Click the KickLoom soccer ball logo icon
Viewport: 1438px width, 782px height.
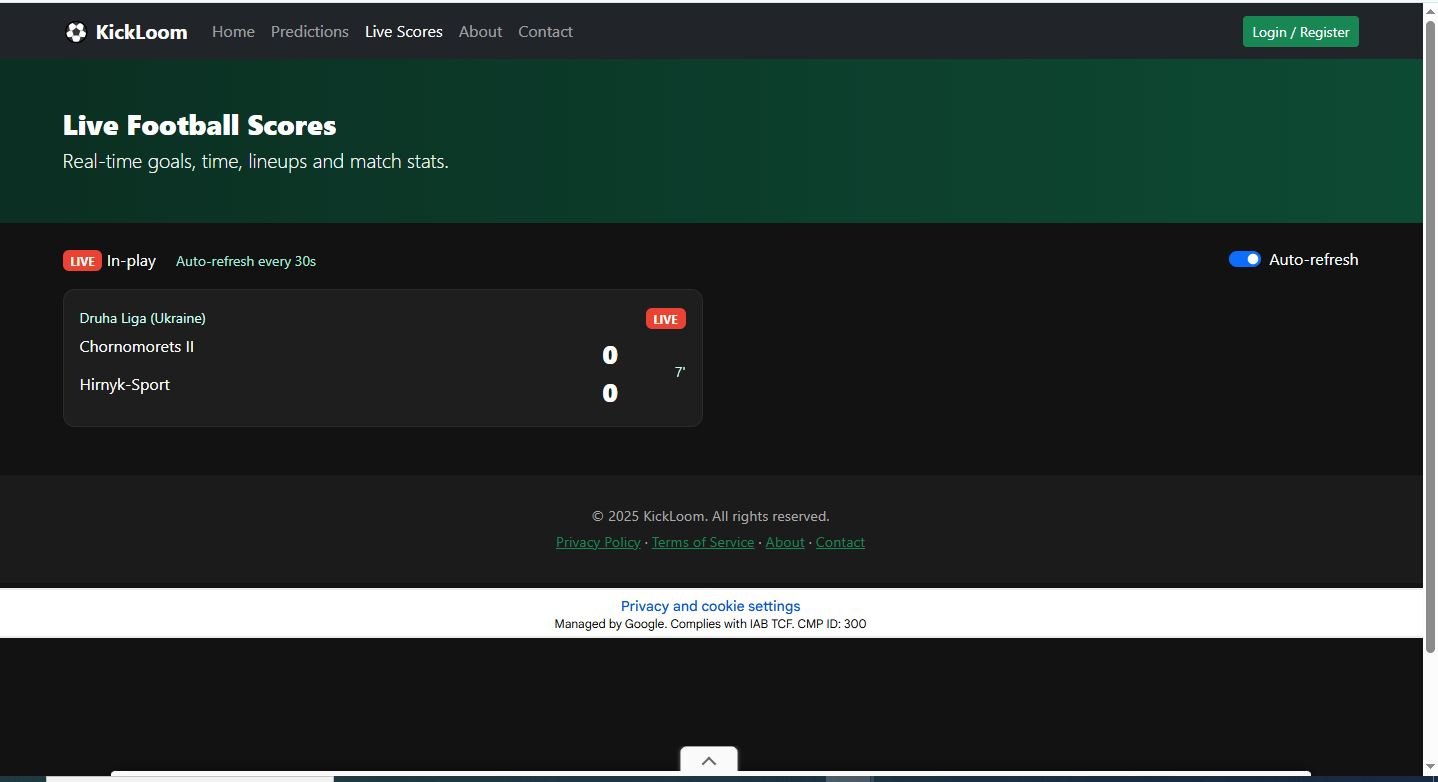click(x=76, y=32)
